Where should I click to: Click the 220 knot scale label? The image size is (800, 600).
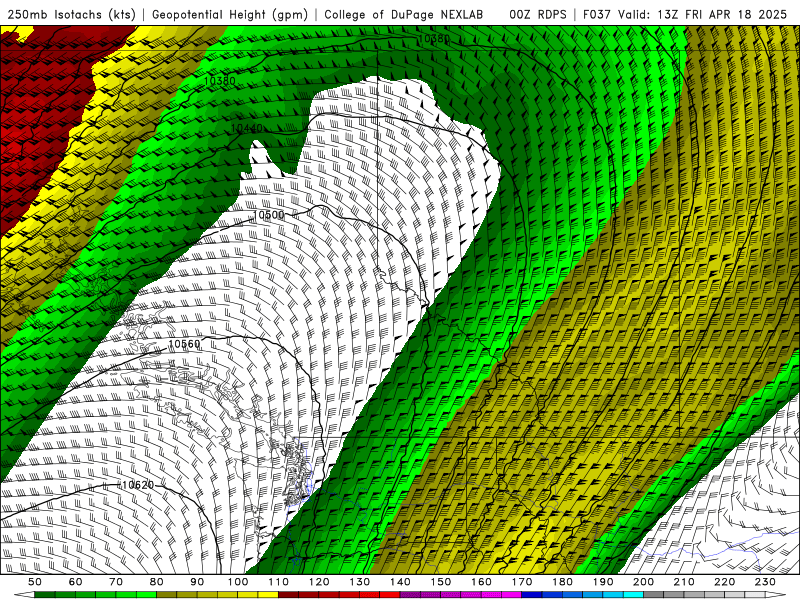(724, 582)
